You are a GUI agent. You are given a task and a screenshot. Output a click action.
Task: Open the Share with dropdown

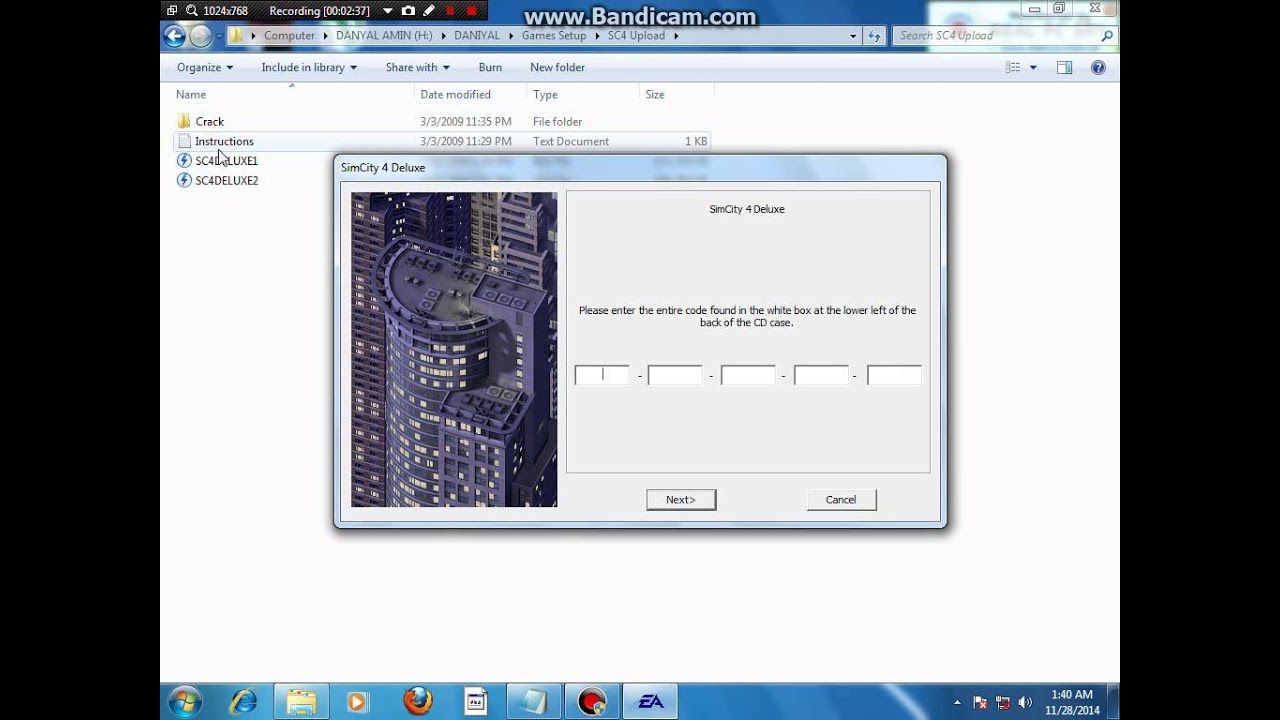(x=417, y=67)
